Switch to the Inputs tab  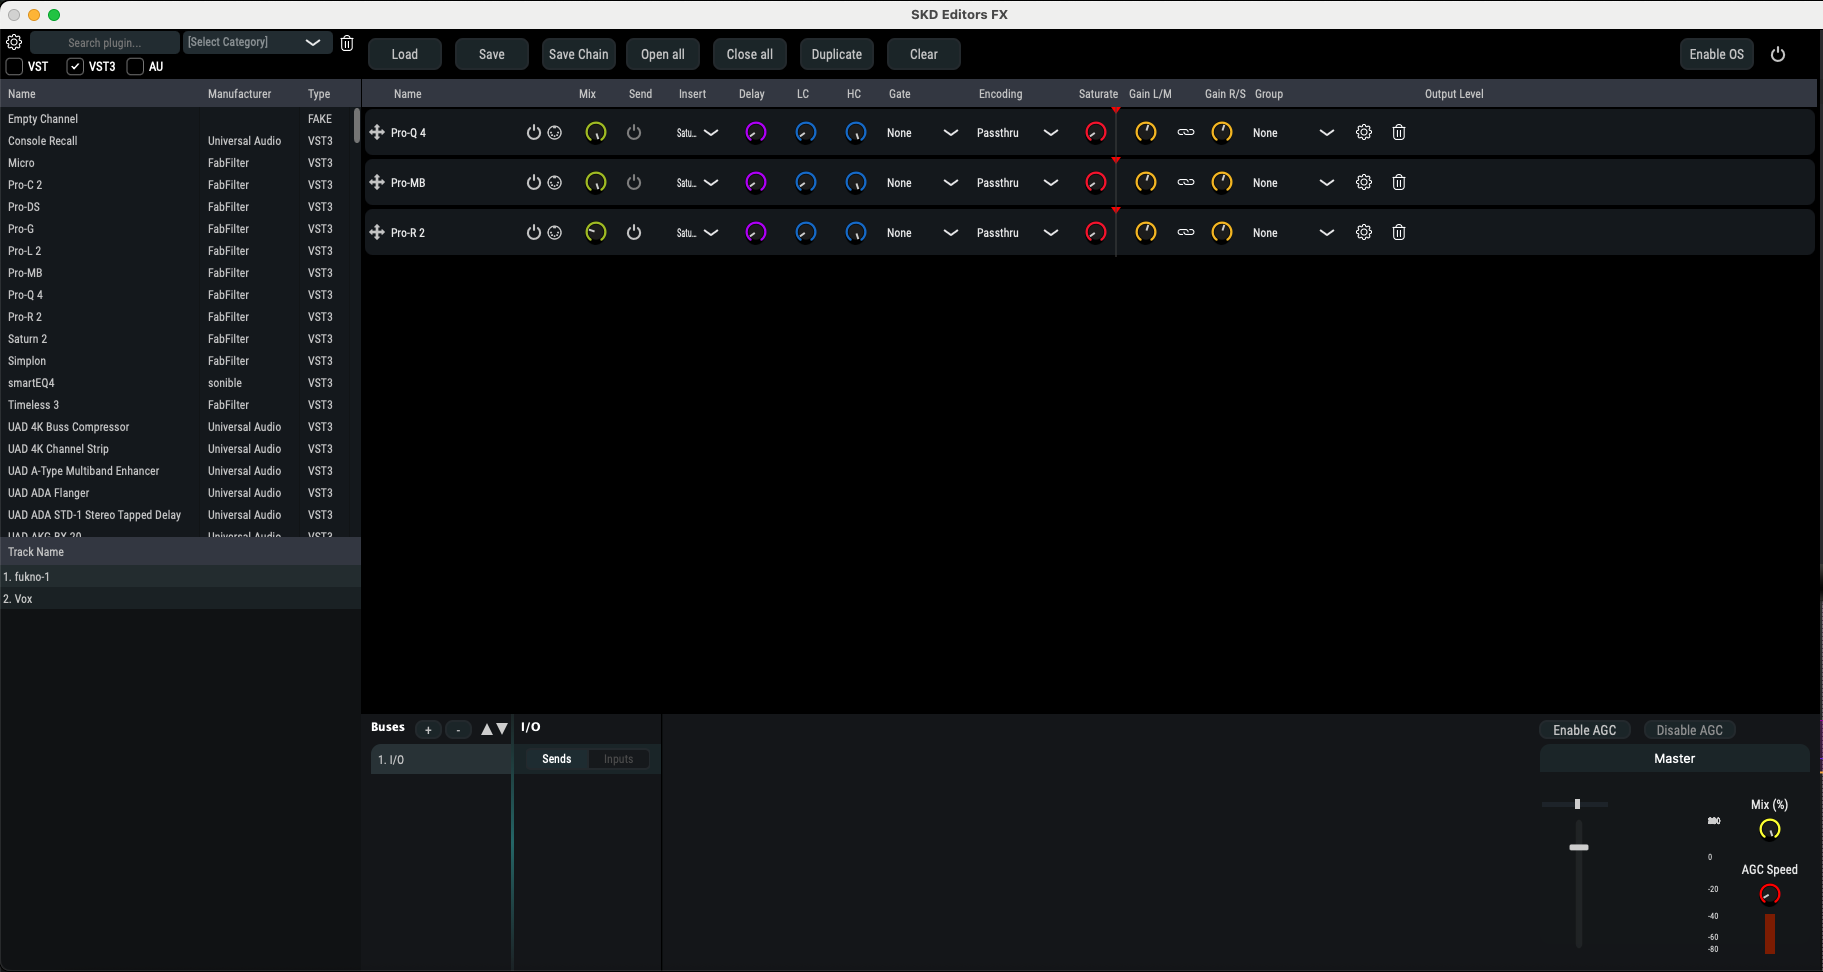[618, 759]
